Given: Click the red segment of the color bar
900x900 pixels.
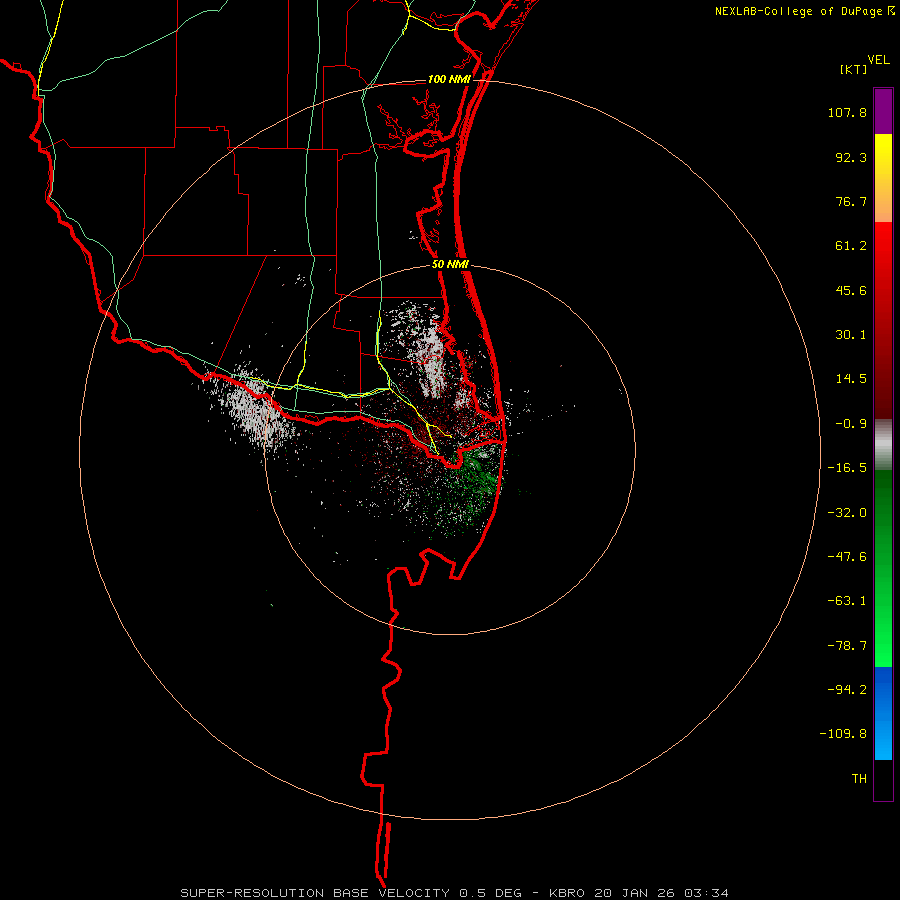Looking at the screenshot, I should coord(883,320).
